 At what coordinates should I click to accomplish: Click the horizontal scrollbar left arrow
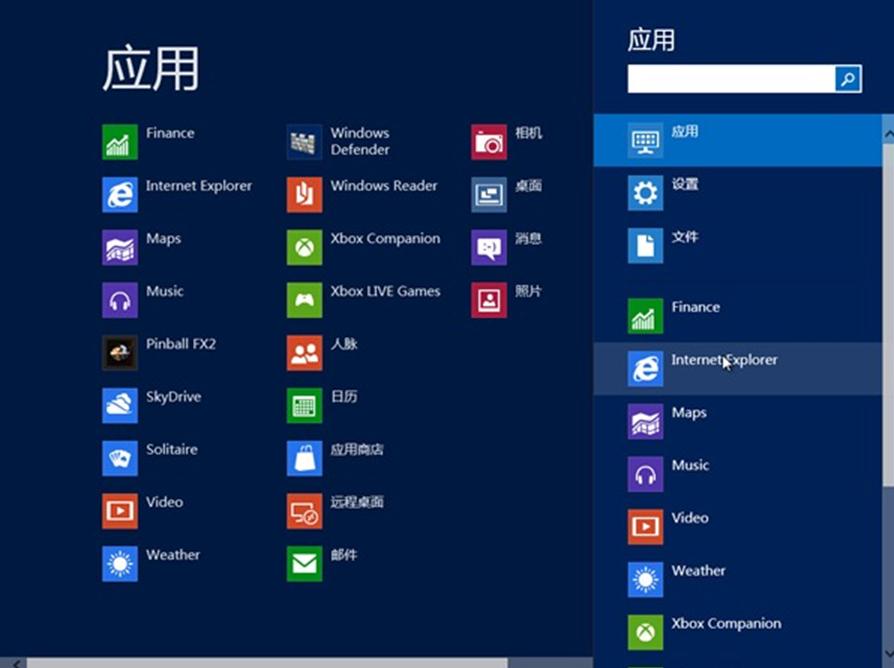click(16, 663)
